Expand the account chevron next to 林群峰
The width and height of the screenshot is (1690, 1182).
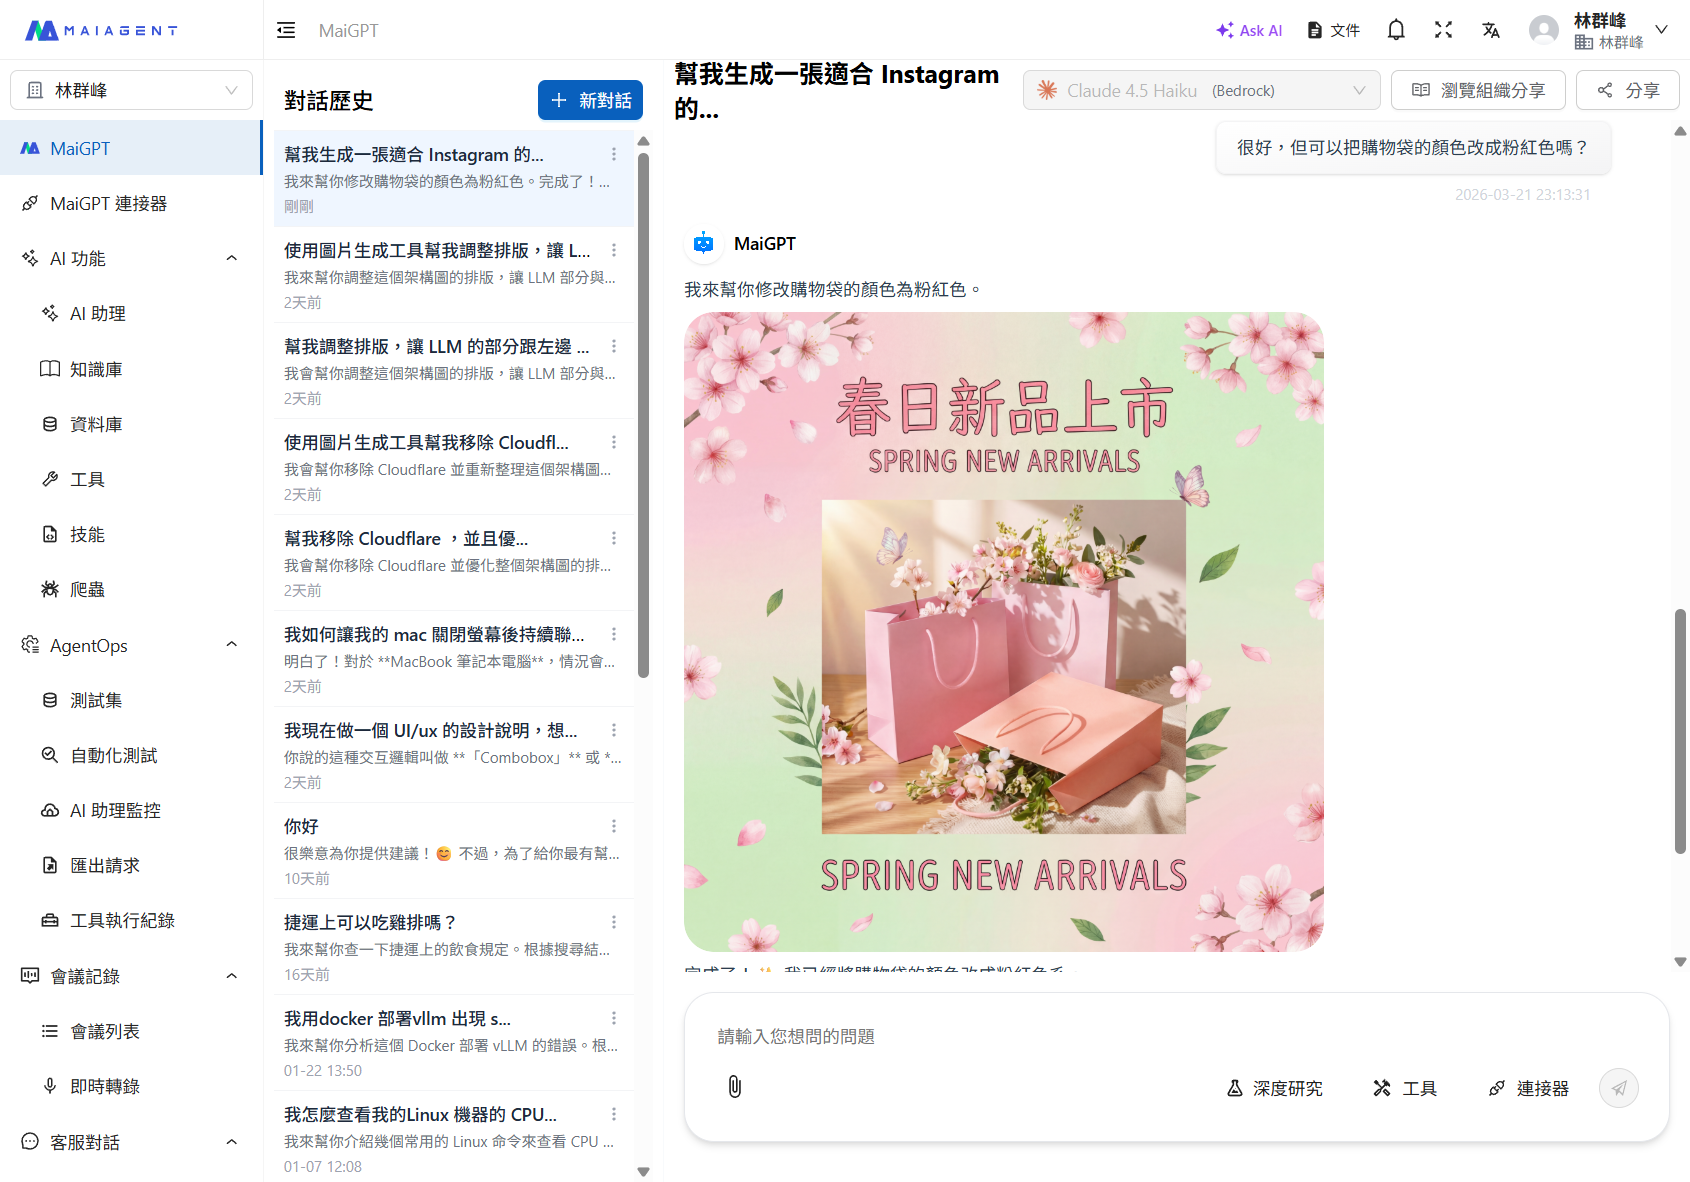[1663, 30]
